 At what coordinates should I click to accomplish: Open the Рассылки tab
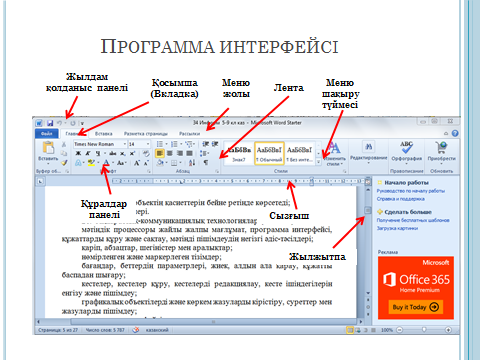pos(190,134)
